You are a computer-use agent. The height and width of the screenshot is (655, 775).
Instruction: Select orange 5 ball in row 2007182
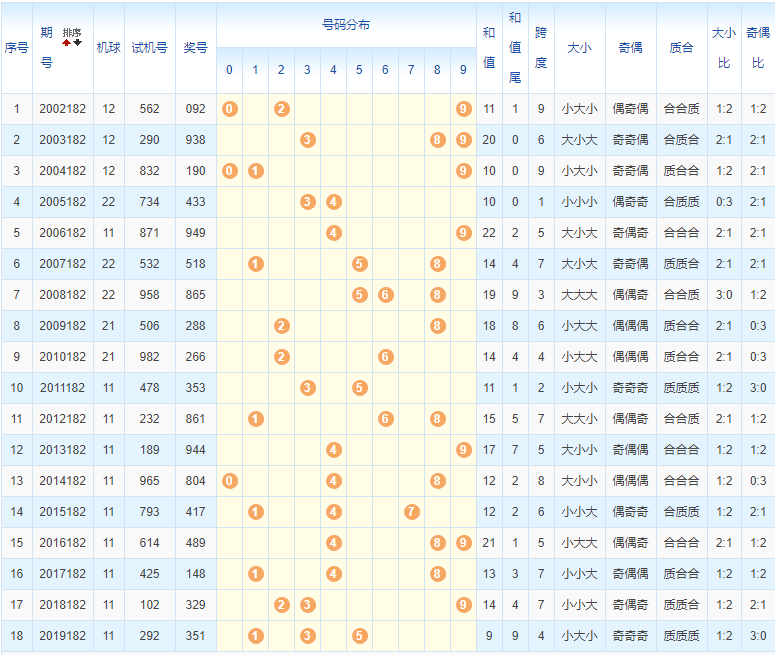click(359, 264)
